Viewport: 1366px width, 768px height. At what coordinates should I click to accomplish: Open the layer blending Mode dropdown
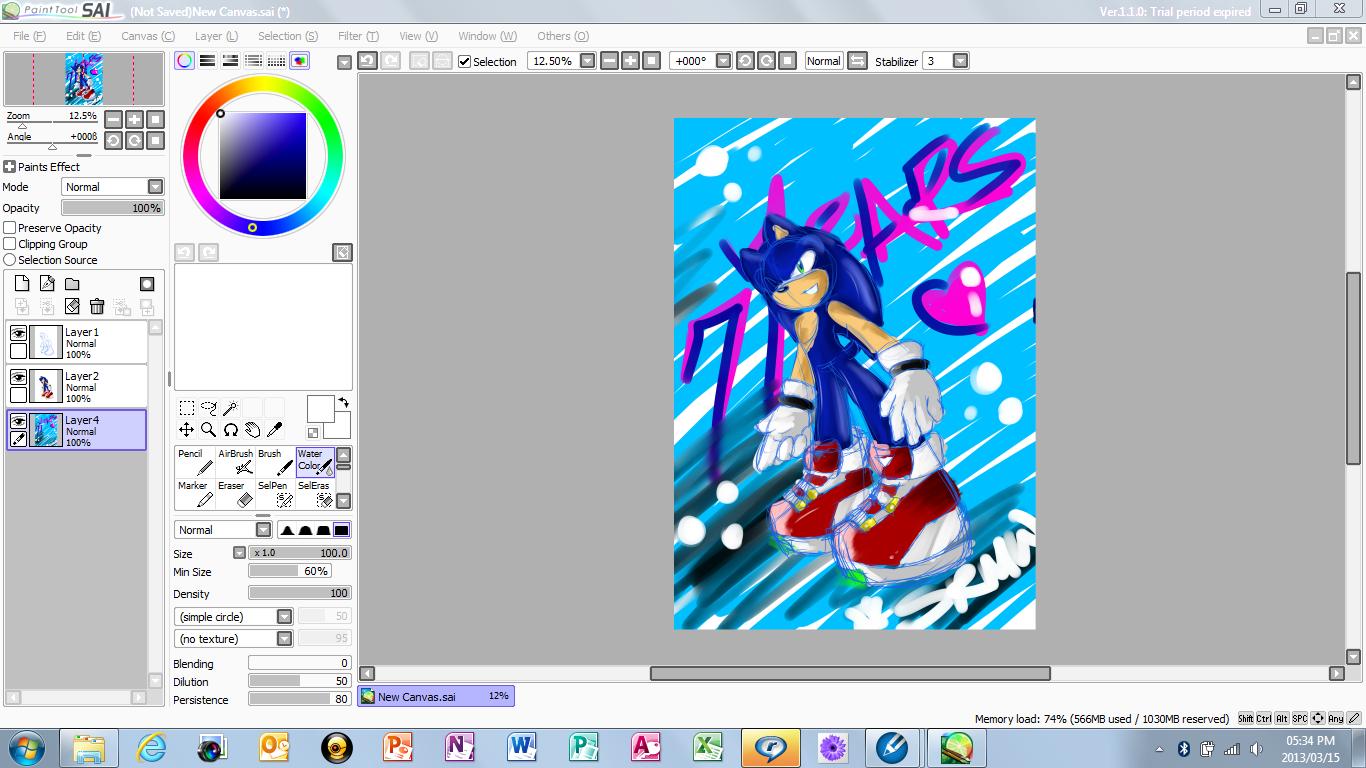coord(113,187)
